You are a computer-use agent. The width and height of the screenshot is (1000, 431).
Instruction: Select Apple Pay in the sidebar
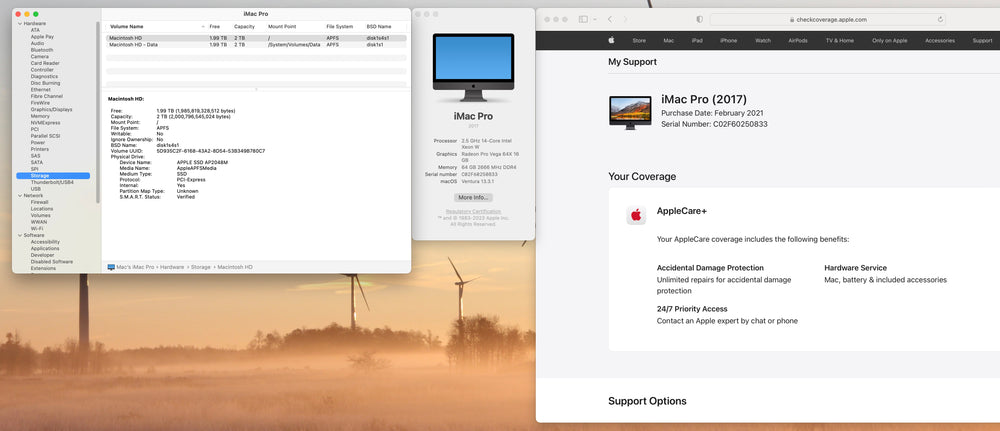click(x=42, y=37)
